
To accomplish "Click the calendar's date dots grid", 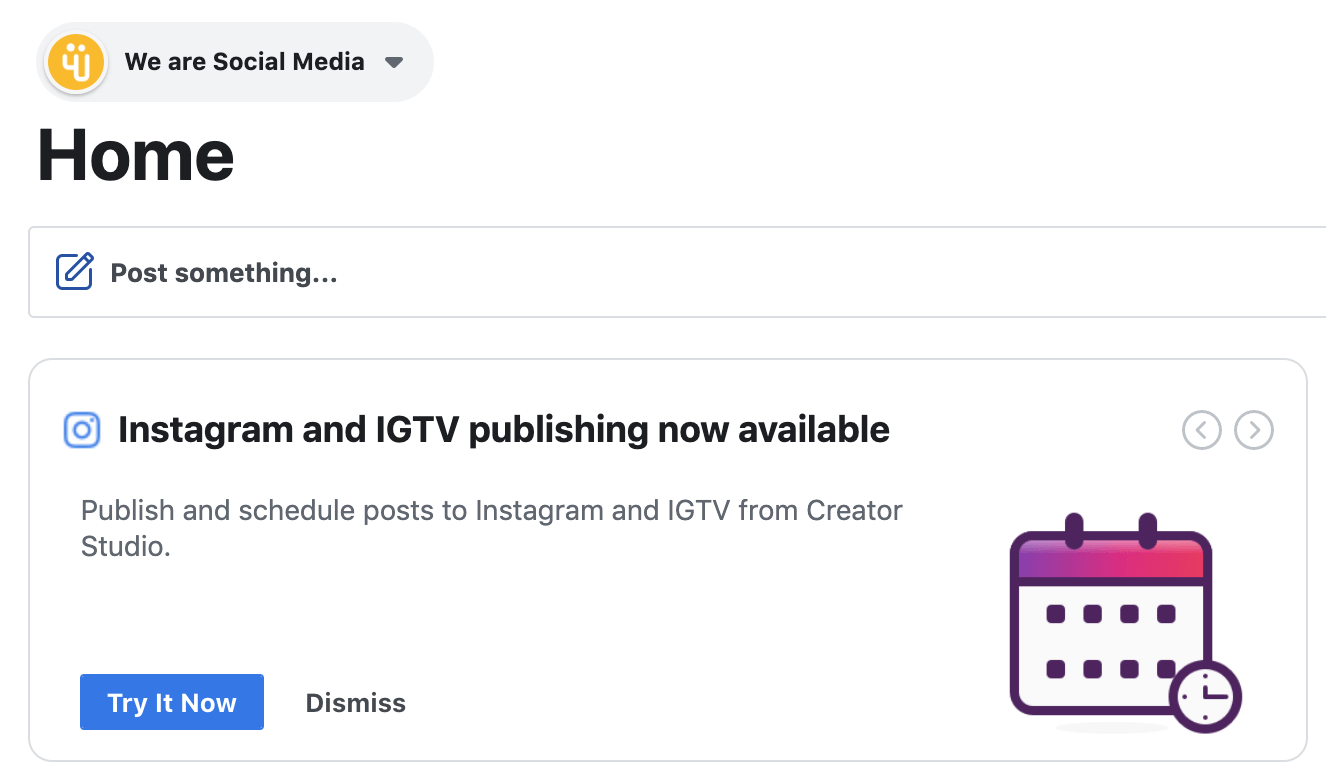I will tap(1111, 641).
